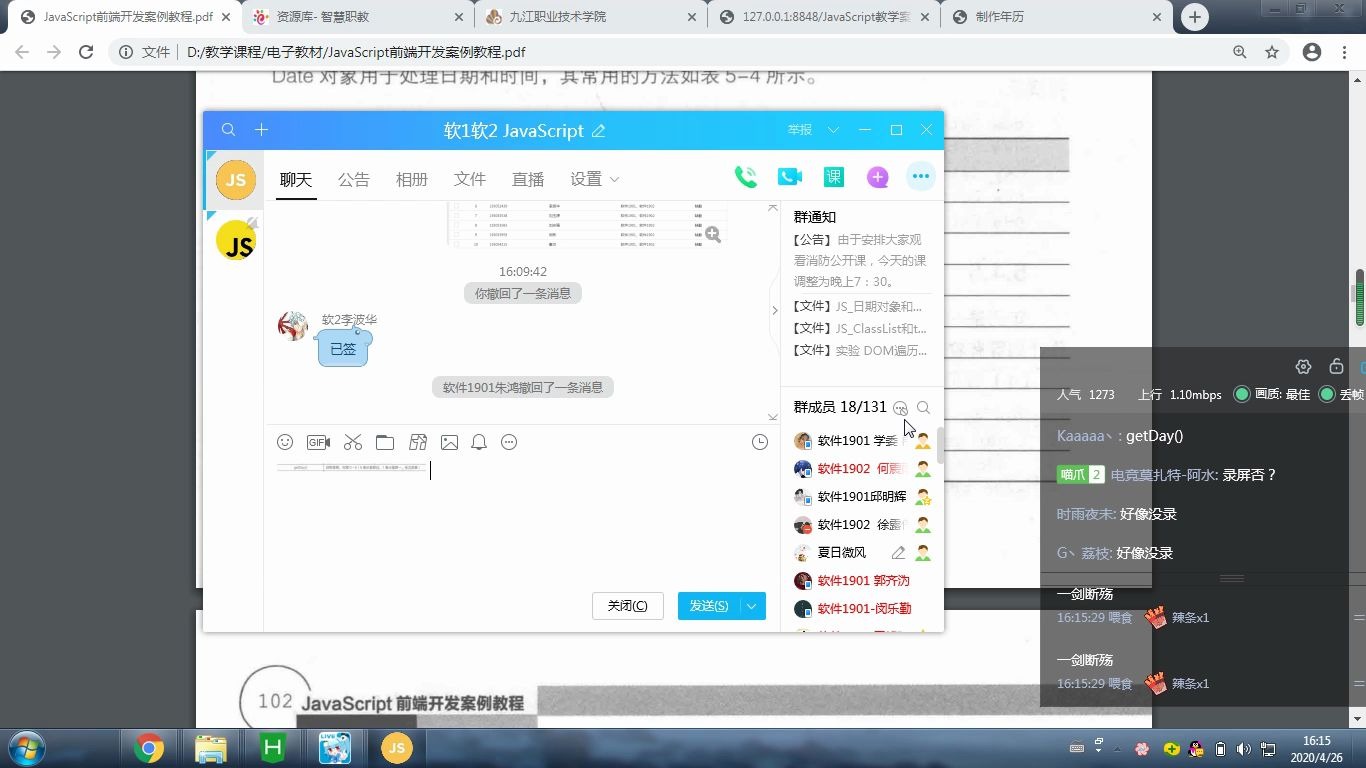The width and height of the screenshot is (1366, 768).
Task: Toggle the window shake bell icon
Action: coord(478,442)
